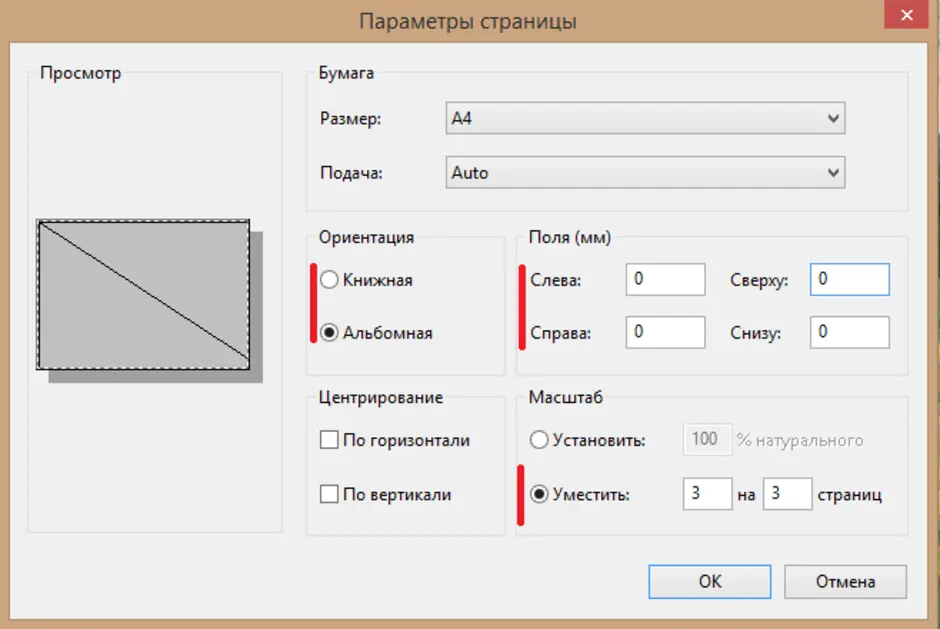This screenshot has height=629, width=940.
Task: Click the Бумага group label
Action: click(346, 73)
